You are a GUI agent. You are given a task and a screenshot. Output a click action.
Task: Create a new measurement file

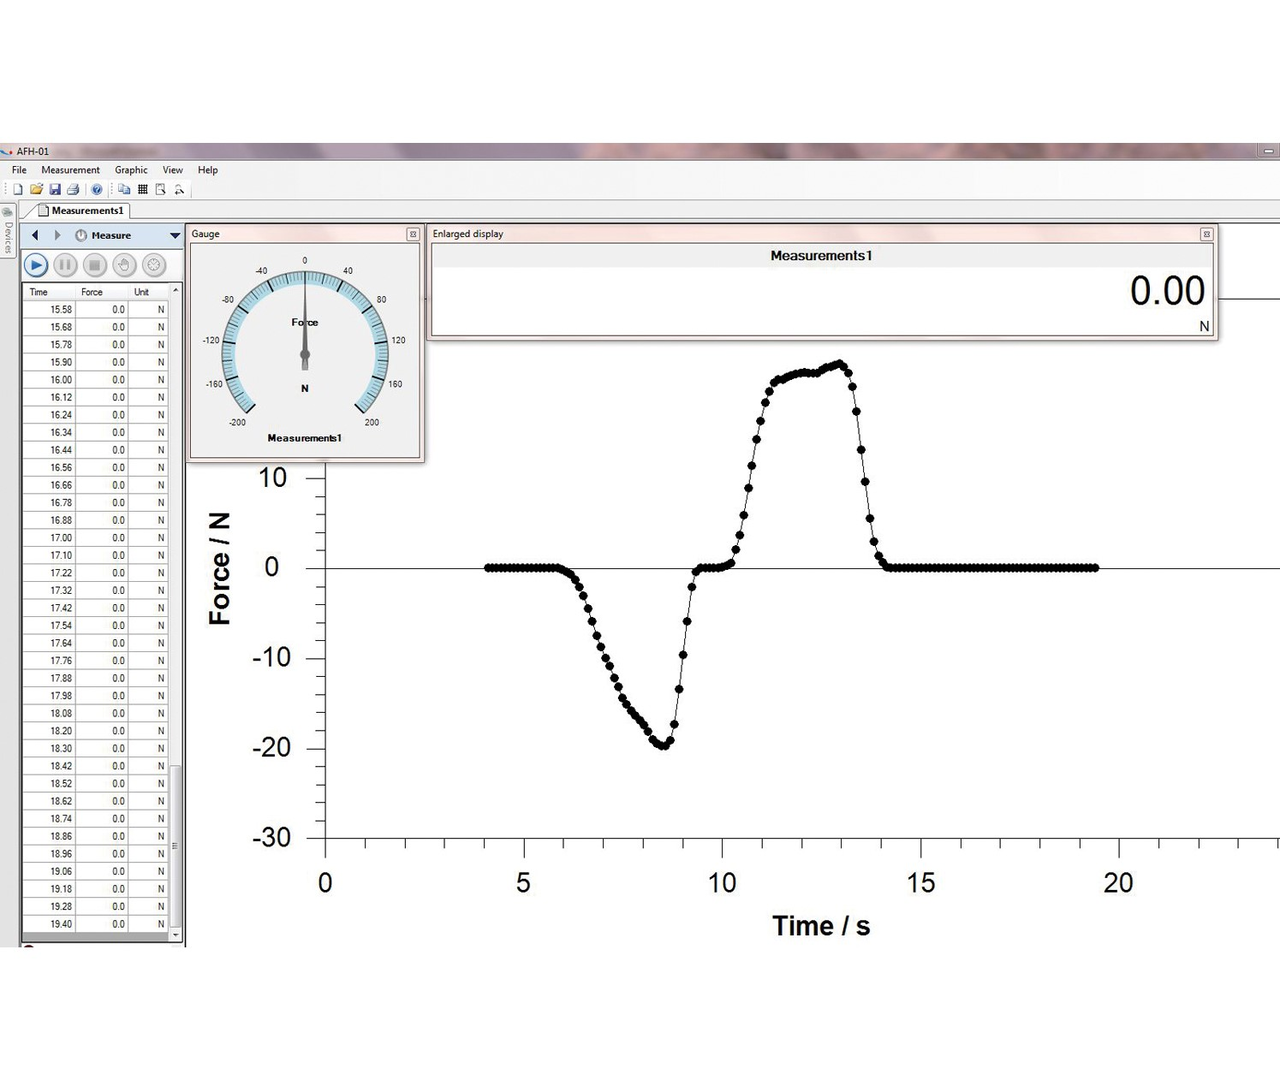coord(18,188)
